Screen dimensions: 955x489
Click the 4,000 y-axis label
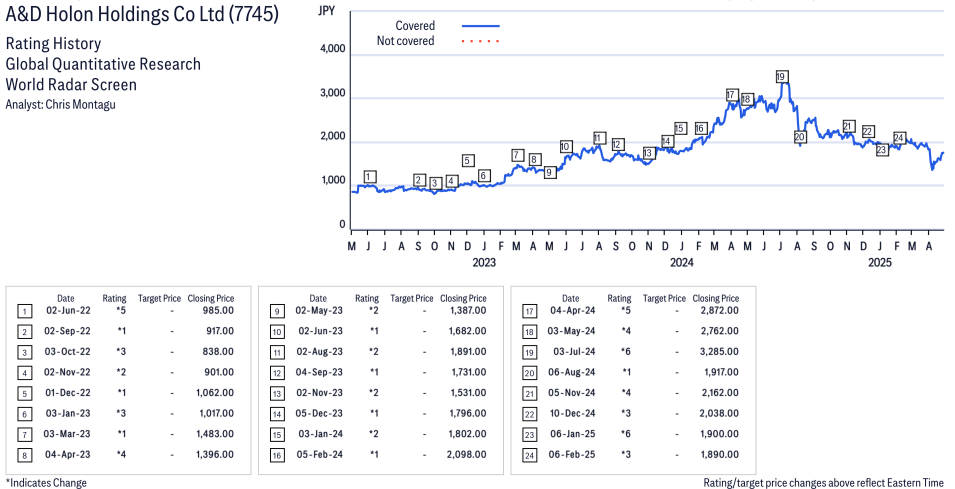[x=333, y=49]
